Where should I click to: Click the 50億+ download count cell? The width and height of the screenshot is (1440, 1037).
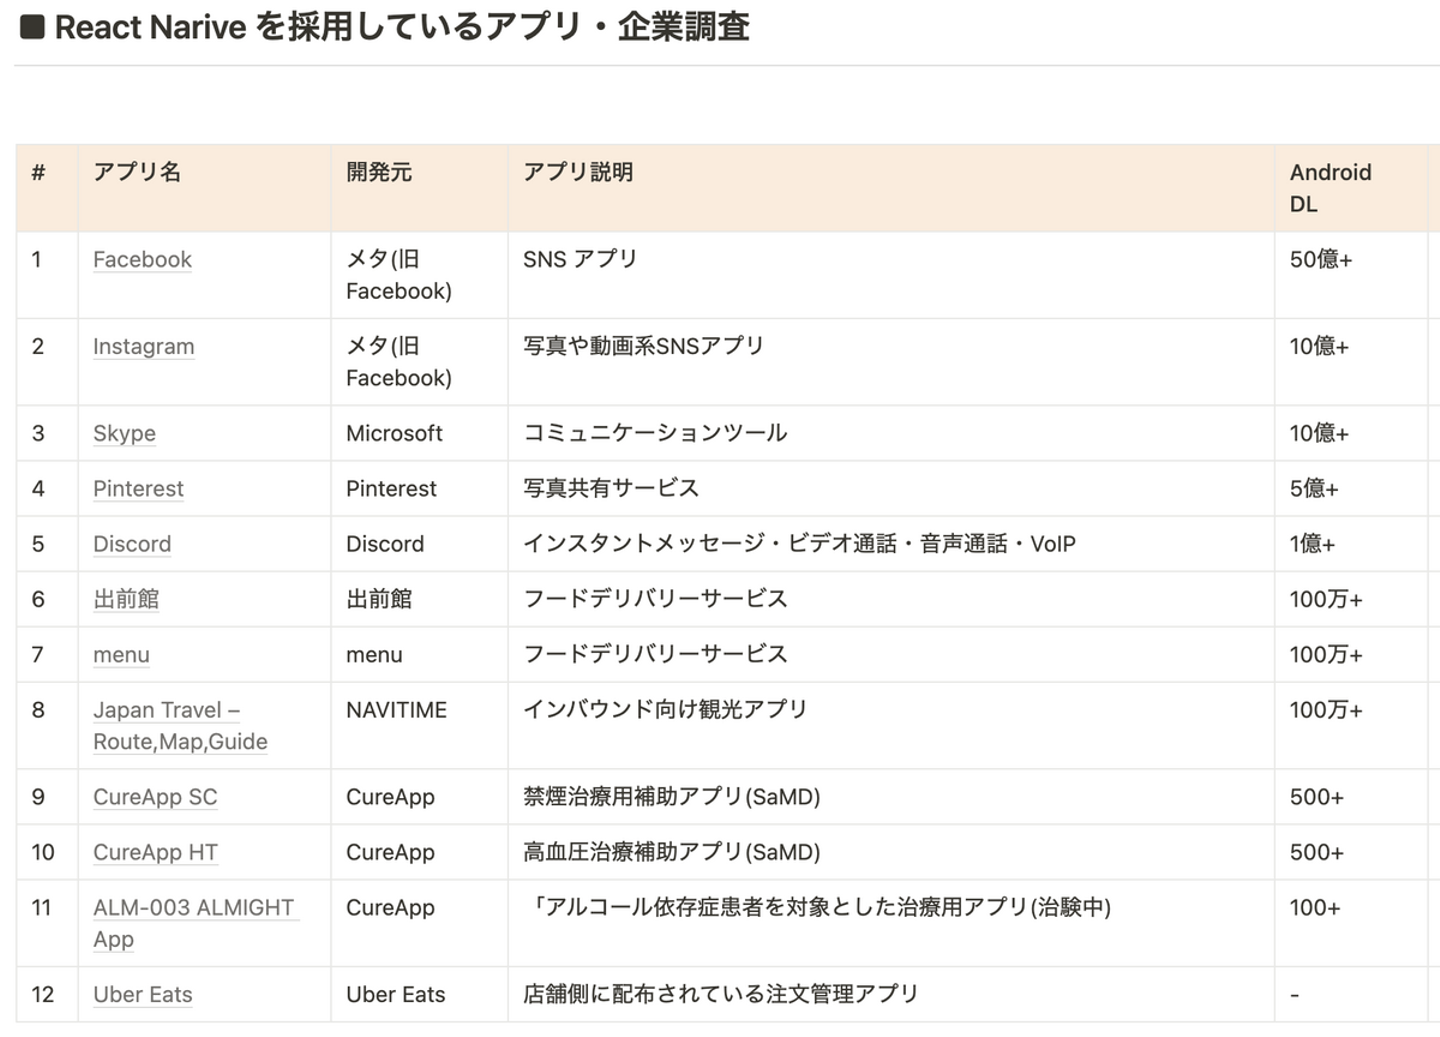point(1320,260)
